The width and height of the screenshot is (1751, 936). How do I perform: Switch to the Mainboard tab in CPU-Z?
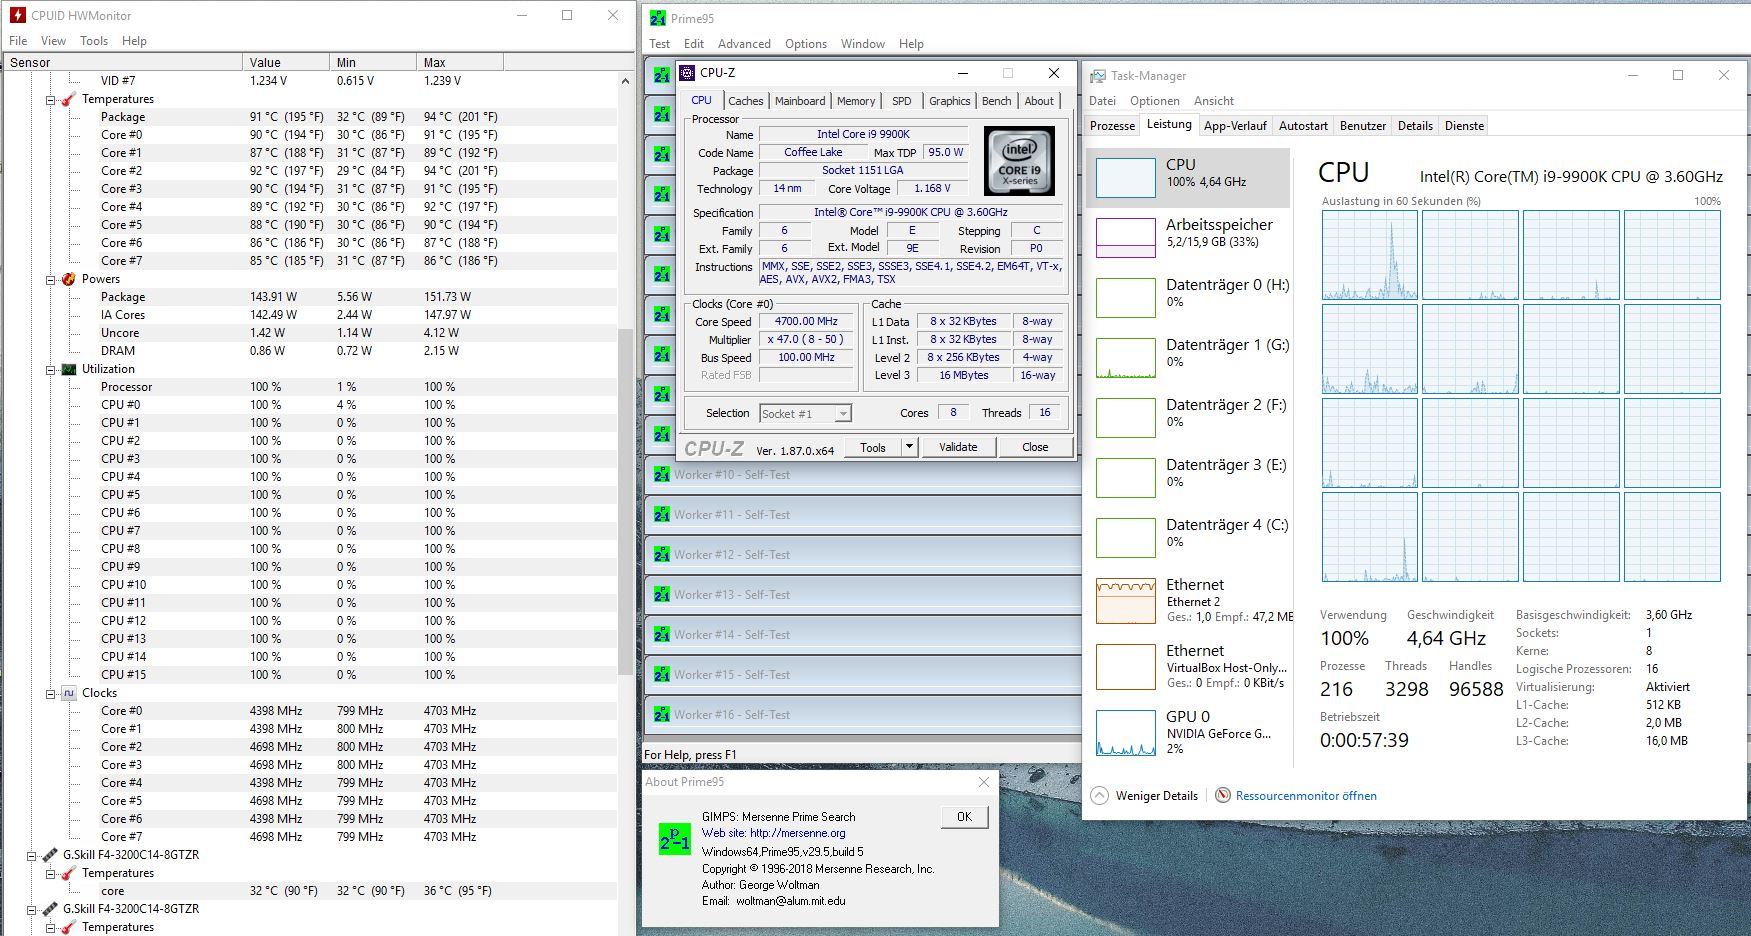click(800, 101)
